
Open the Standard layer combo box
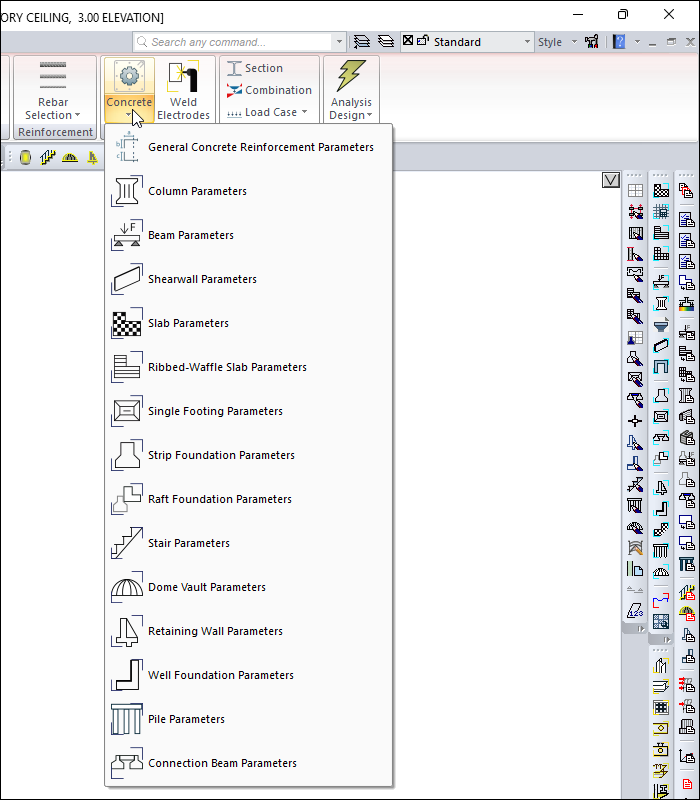point(470,42)
